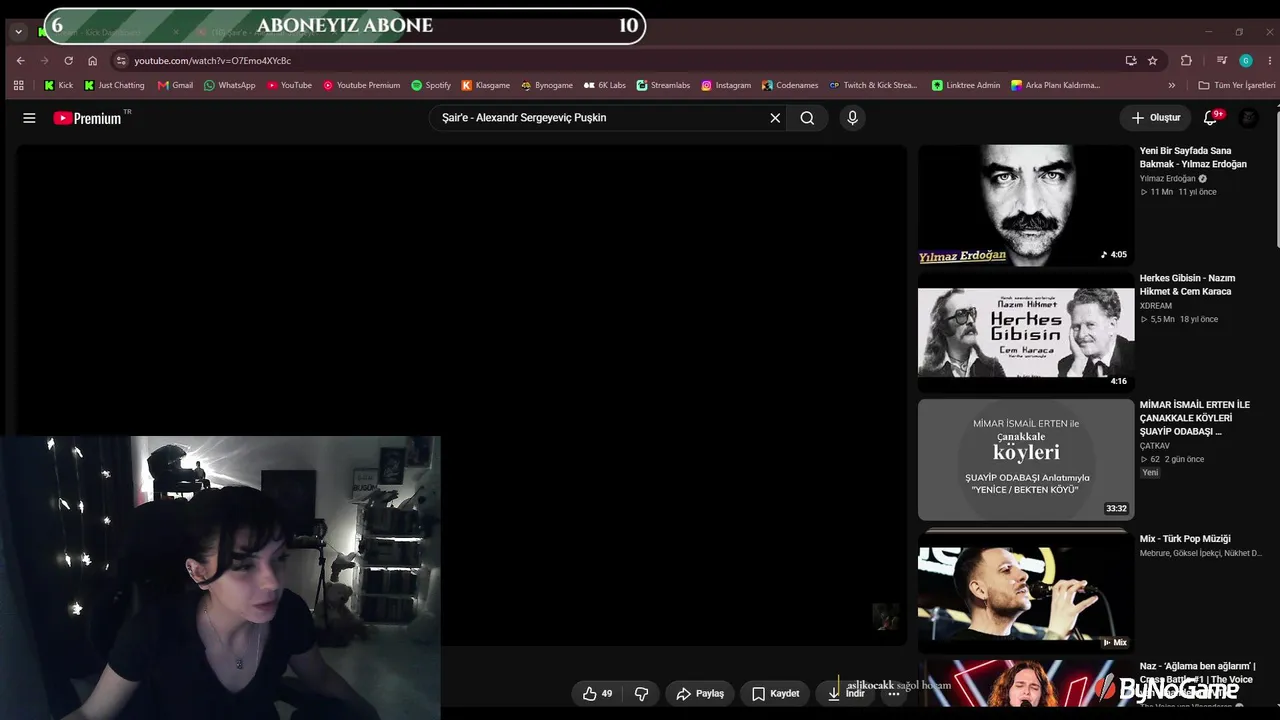Expand the hidden bookmarks overflow chevron
Image resolution: width=1280 pixels, height=720 pixels.
pos(1172,85)
